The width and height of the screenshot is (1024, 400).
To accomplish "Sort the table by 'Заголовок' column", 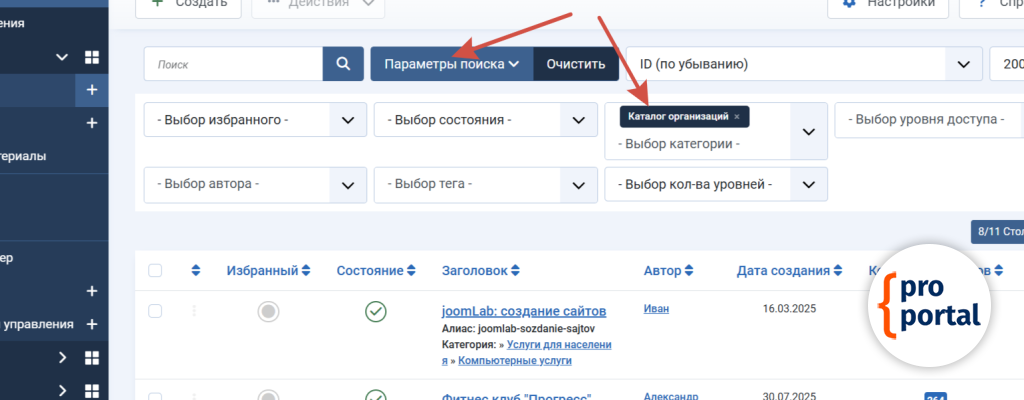I will tap(481, 271).
